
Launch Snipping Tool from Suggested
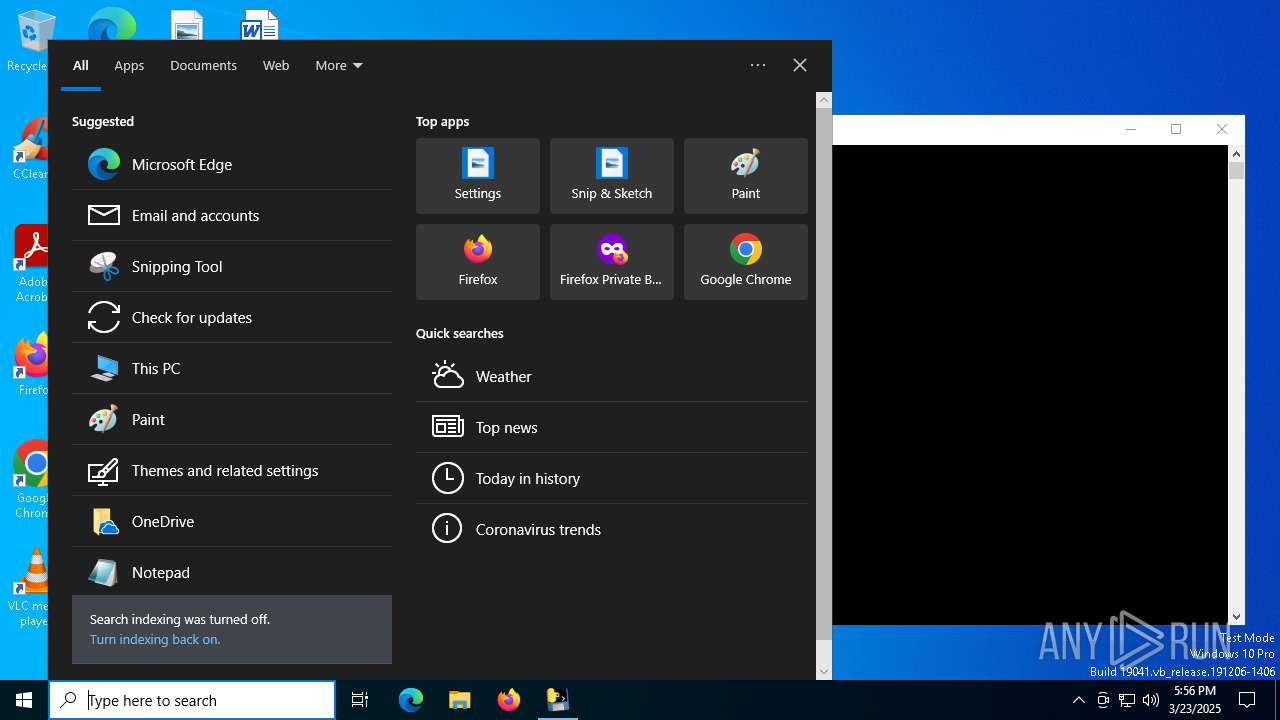click(x=232, y=266)
